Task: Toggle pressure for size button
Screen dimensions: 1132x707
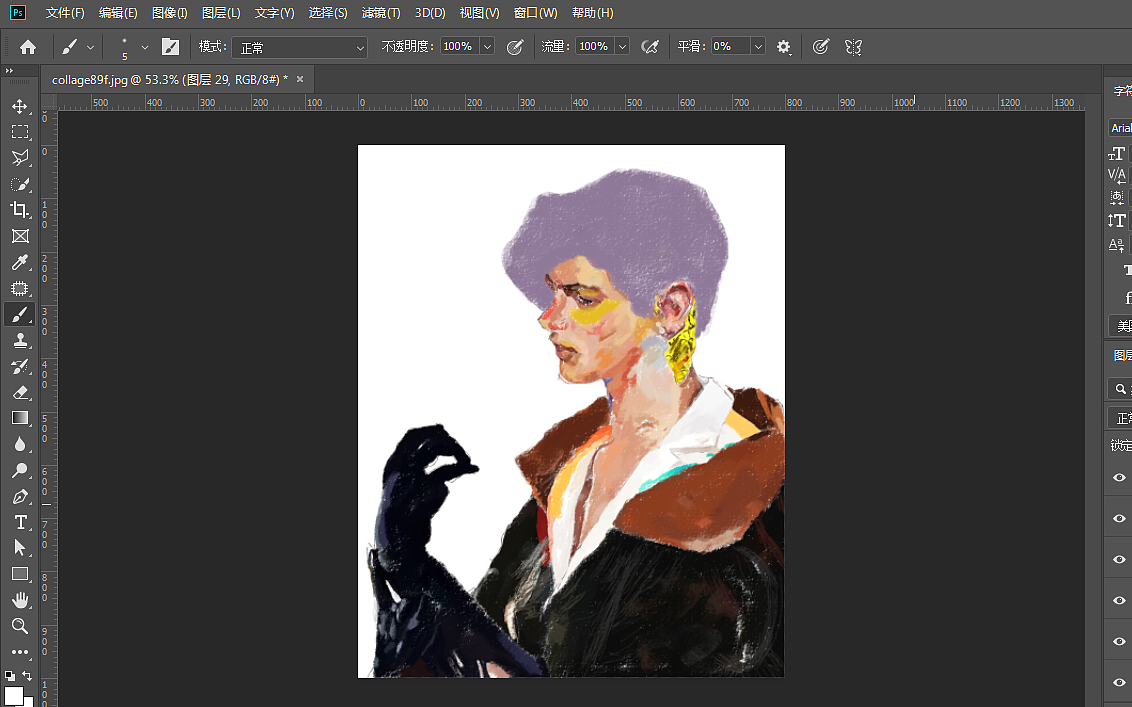Action: click(820, 47)
